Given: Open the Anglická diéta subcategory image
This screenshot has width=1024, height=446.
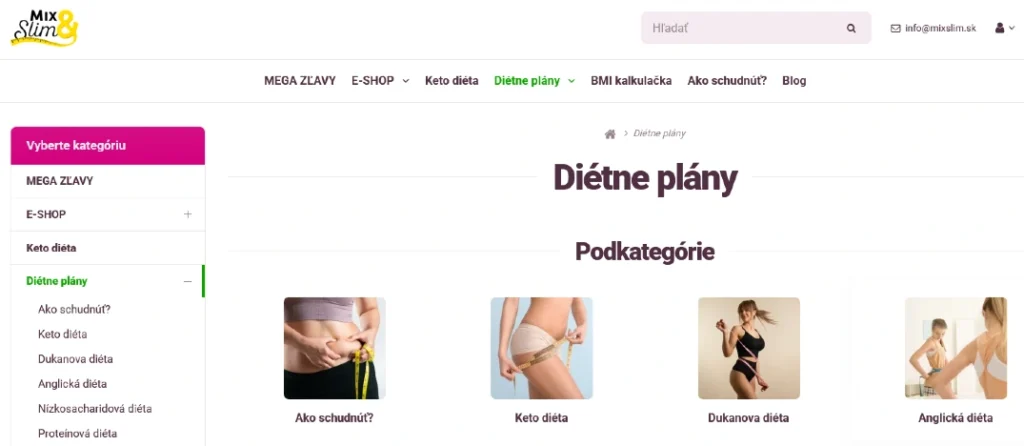Looking at the screenshot, I should 955,348.
